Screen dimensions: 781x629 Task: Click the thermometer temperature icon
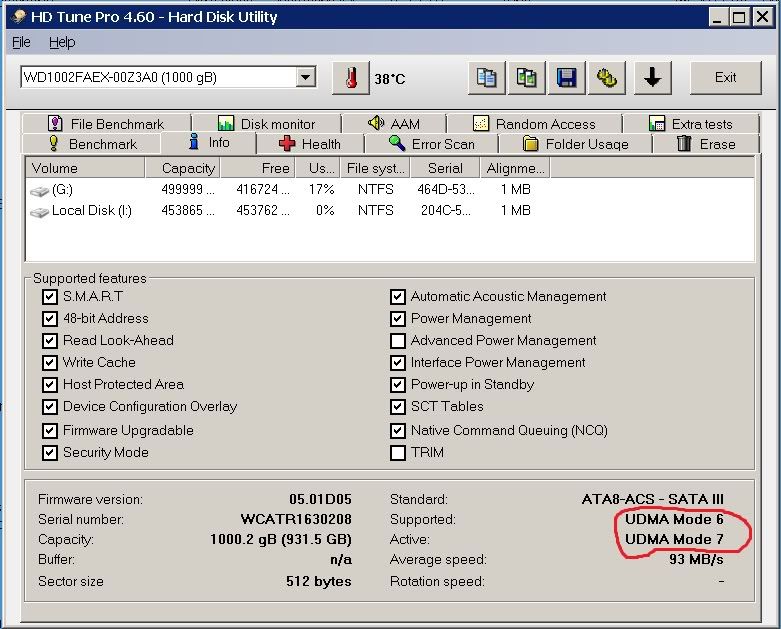pos(351,78)
